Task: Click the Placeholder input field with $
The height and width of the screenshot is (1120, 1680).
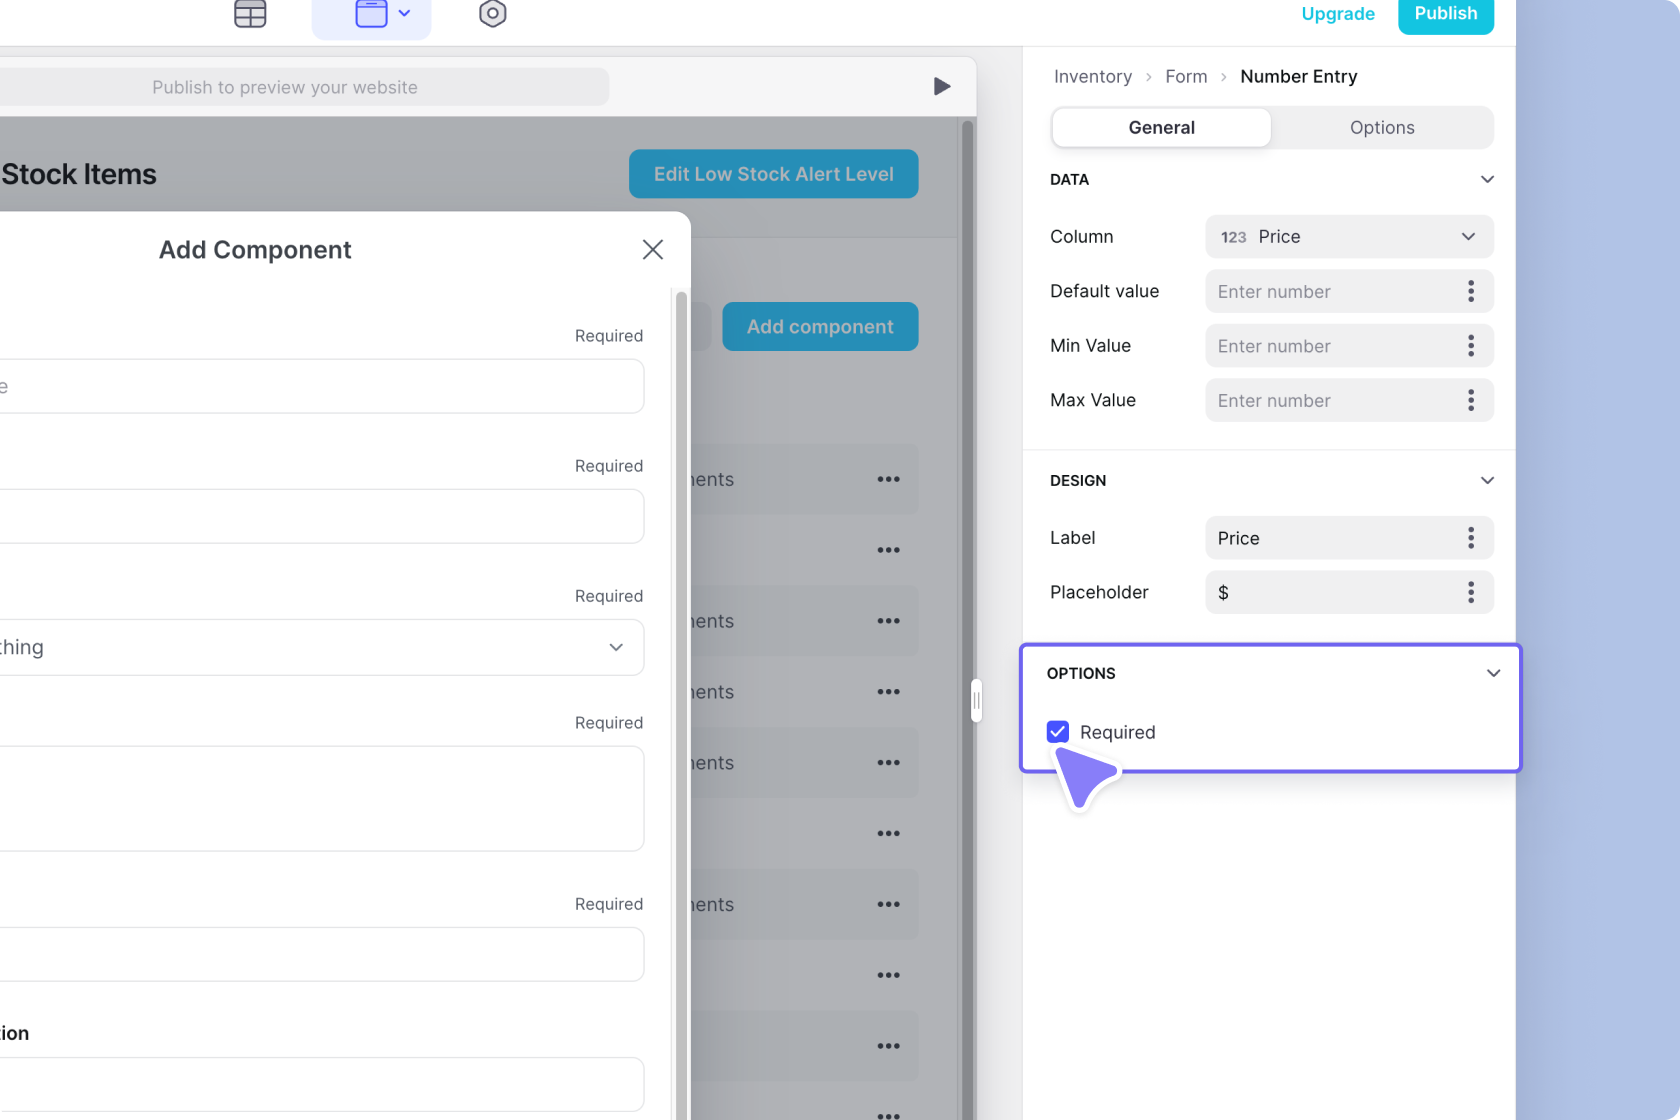Action: (1330, 592)
